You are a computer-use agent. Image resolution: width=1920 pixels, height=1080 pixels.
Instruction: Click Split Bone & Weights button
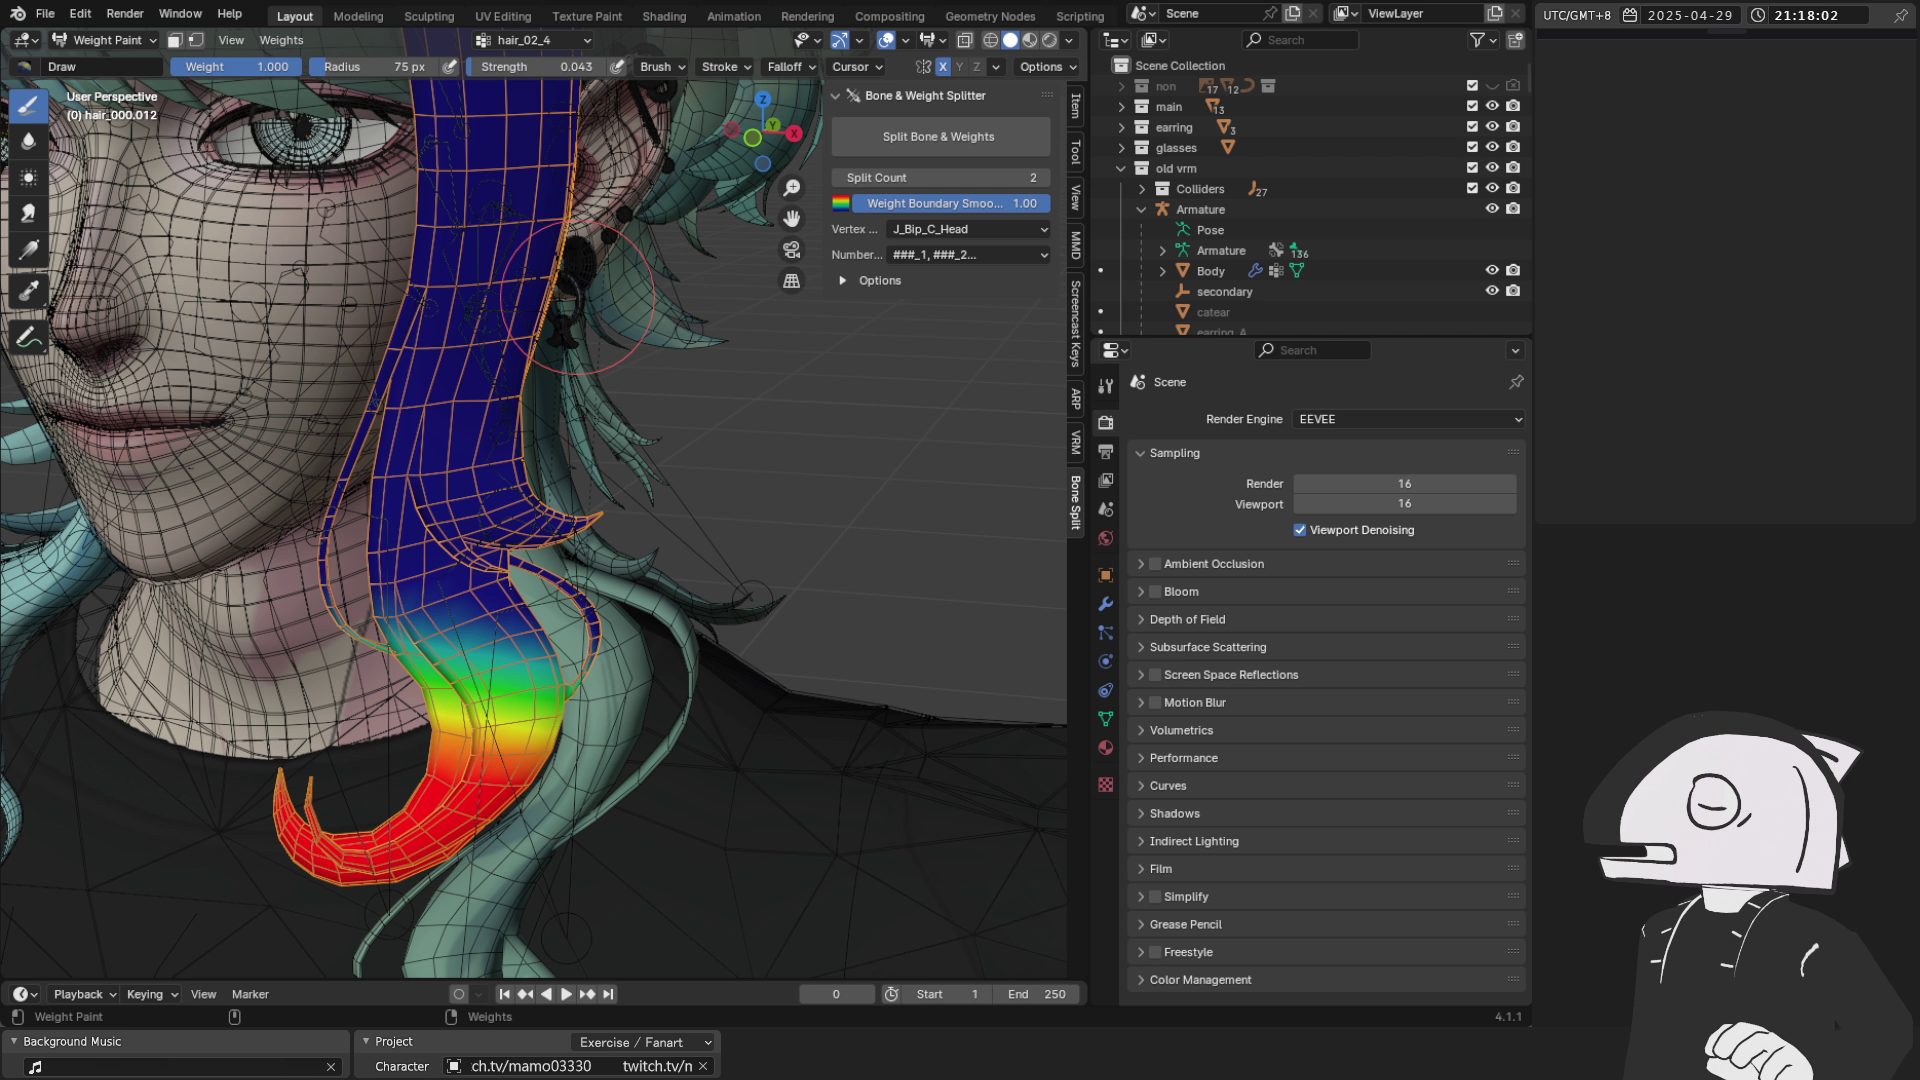(940, 137)
